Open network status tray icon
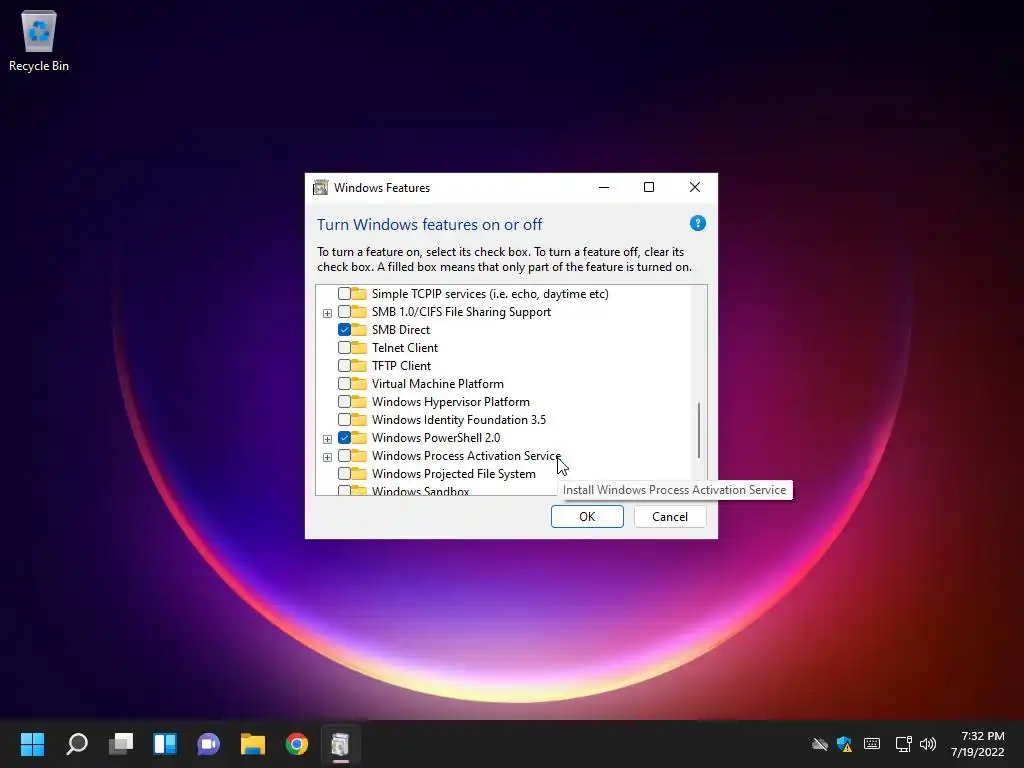The width and height of the screenshot is (1024, 768). (903, 744)
